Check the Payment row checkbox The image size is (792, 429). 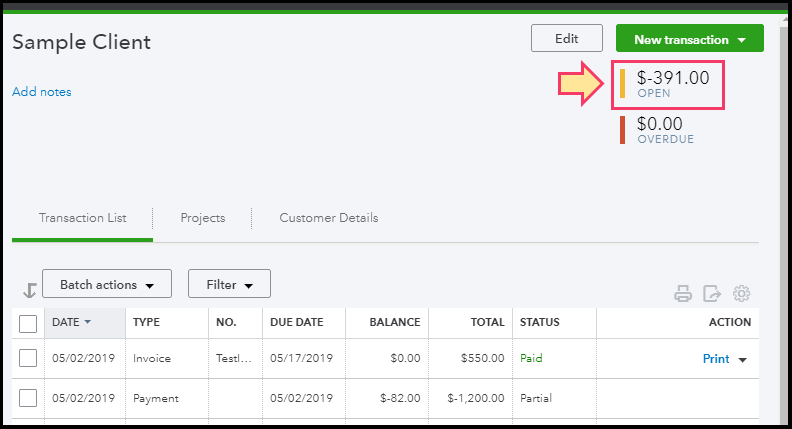[x=28, y=398]
